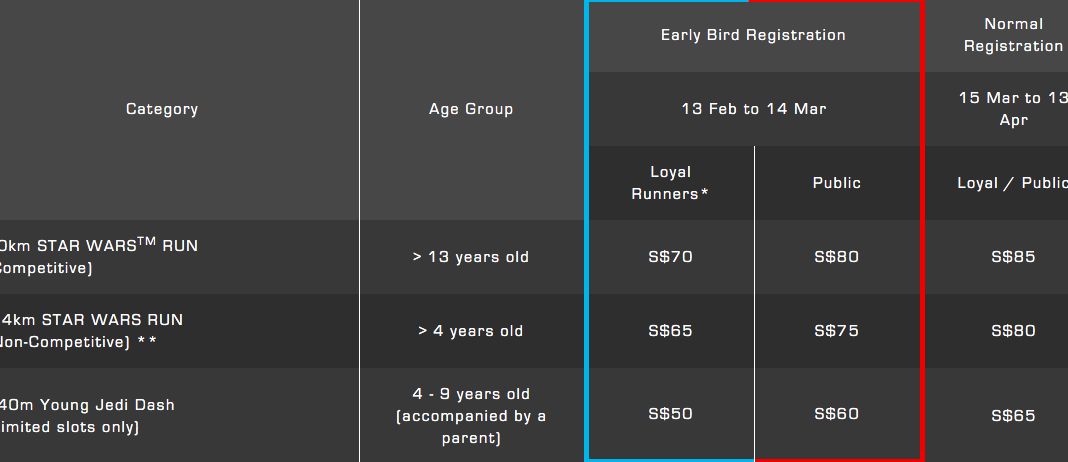Select the 4 - 9 years old age cell

(x=471, y=415)
